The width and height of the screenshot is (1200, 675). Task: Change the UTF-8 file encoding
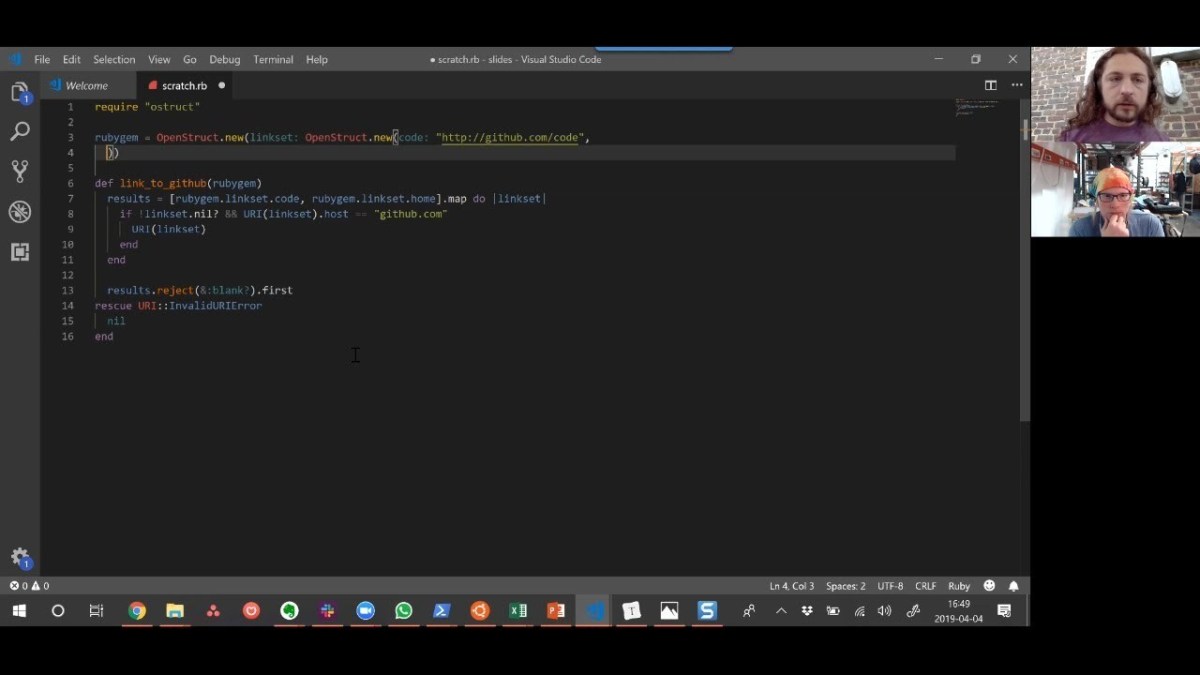890,586
